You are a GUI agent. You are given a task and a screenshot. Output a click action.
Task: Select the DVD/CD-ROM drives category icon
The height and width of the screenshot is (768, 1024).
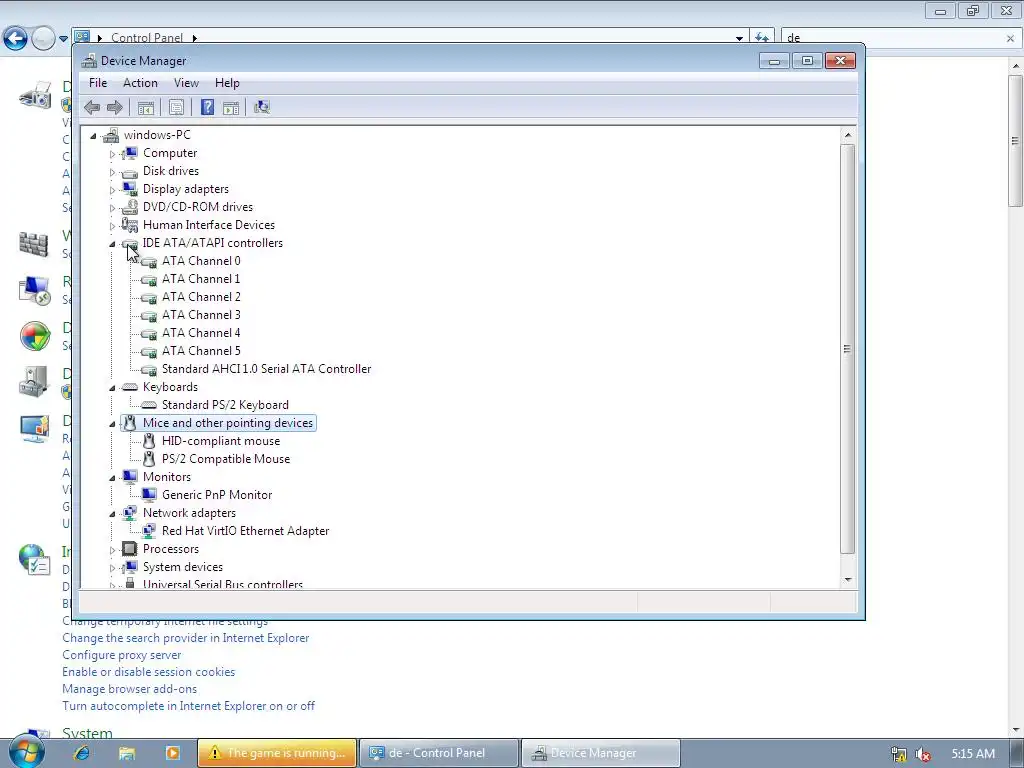coord(130,207)
